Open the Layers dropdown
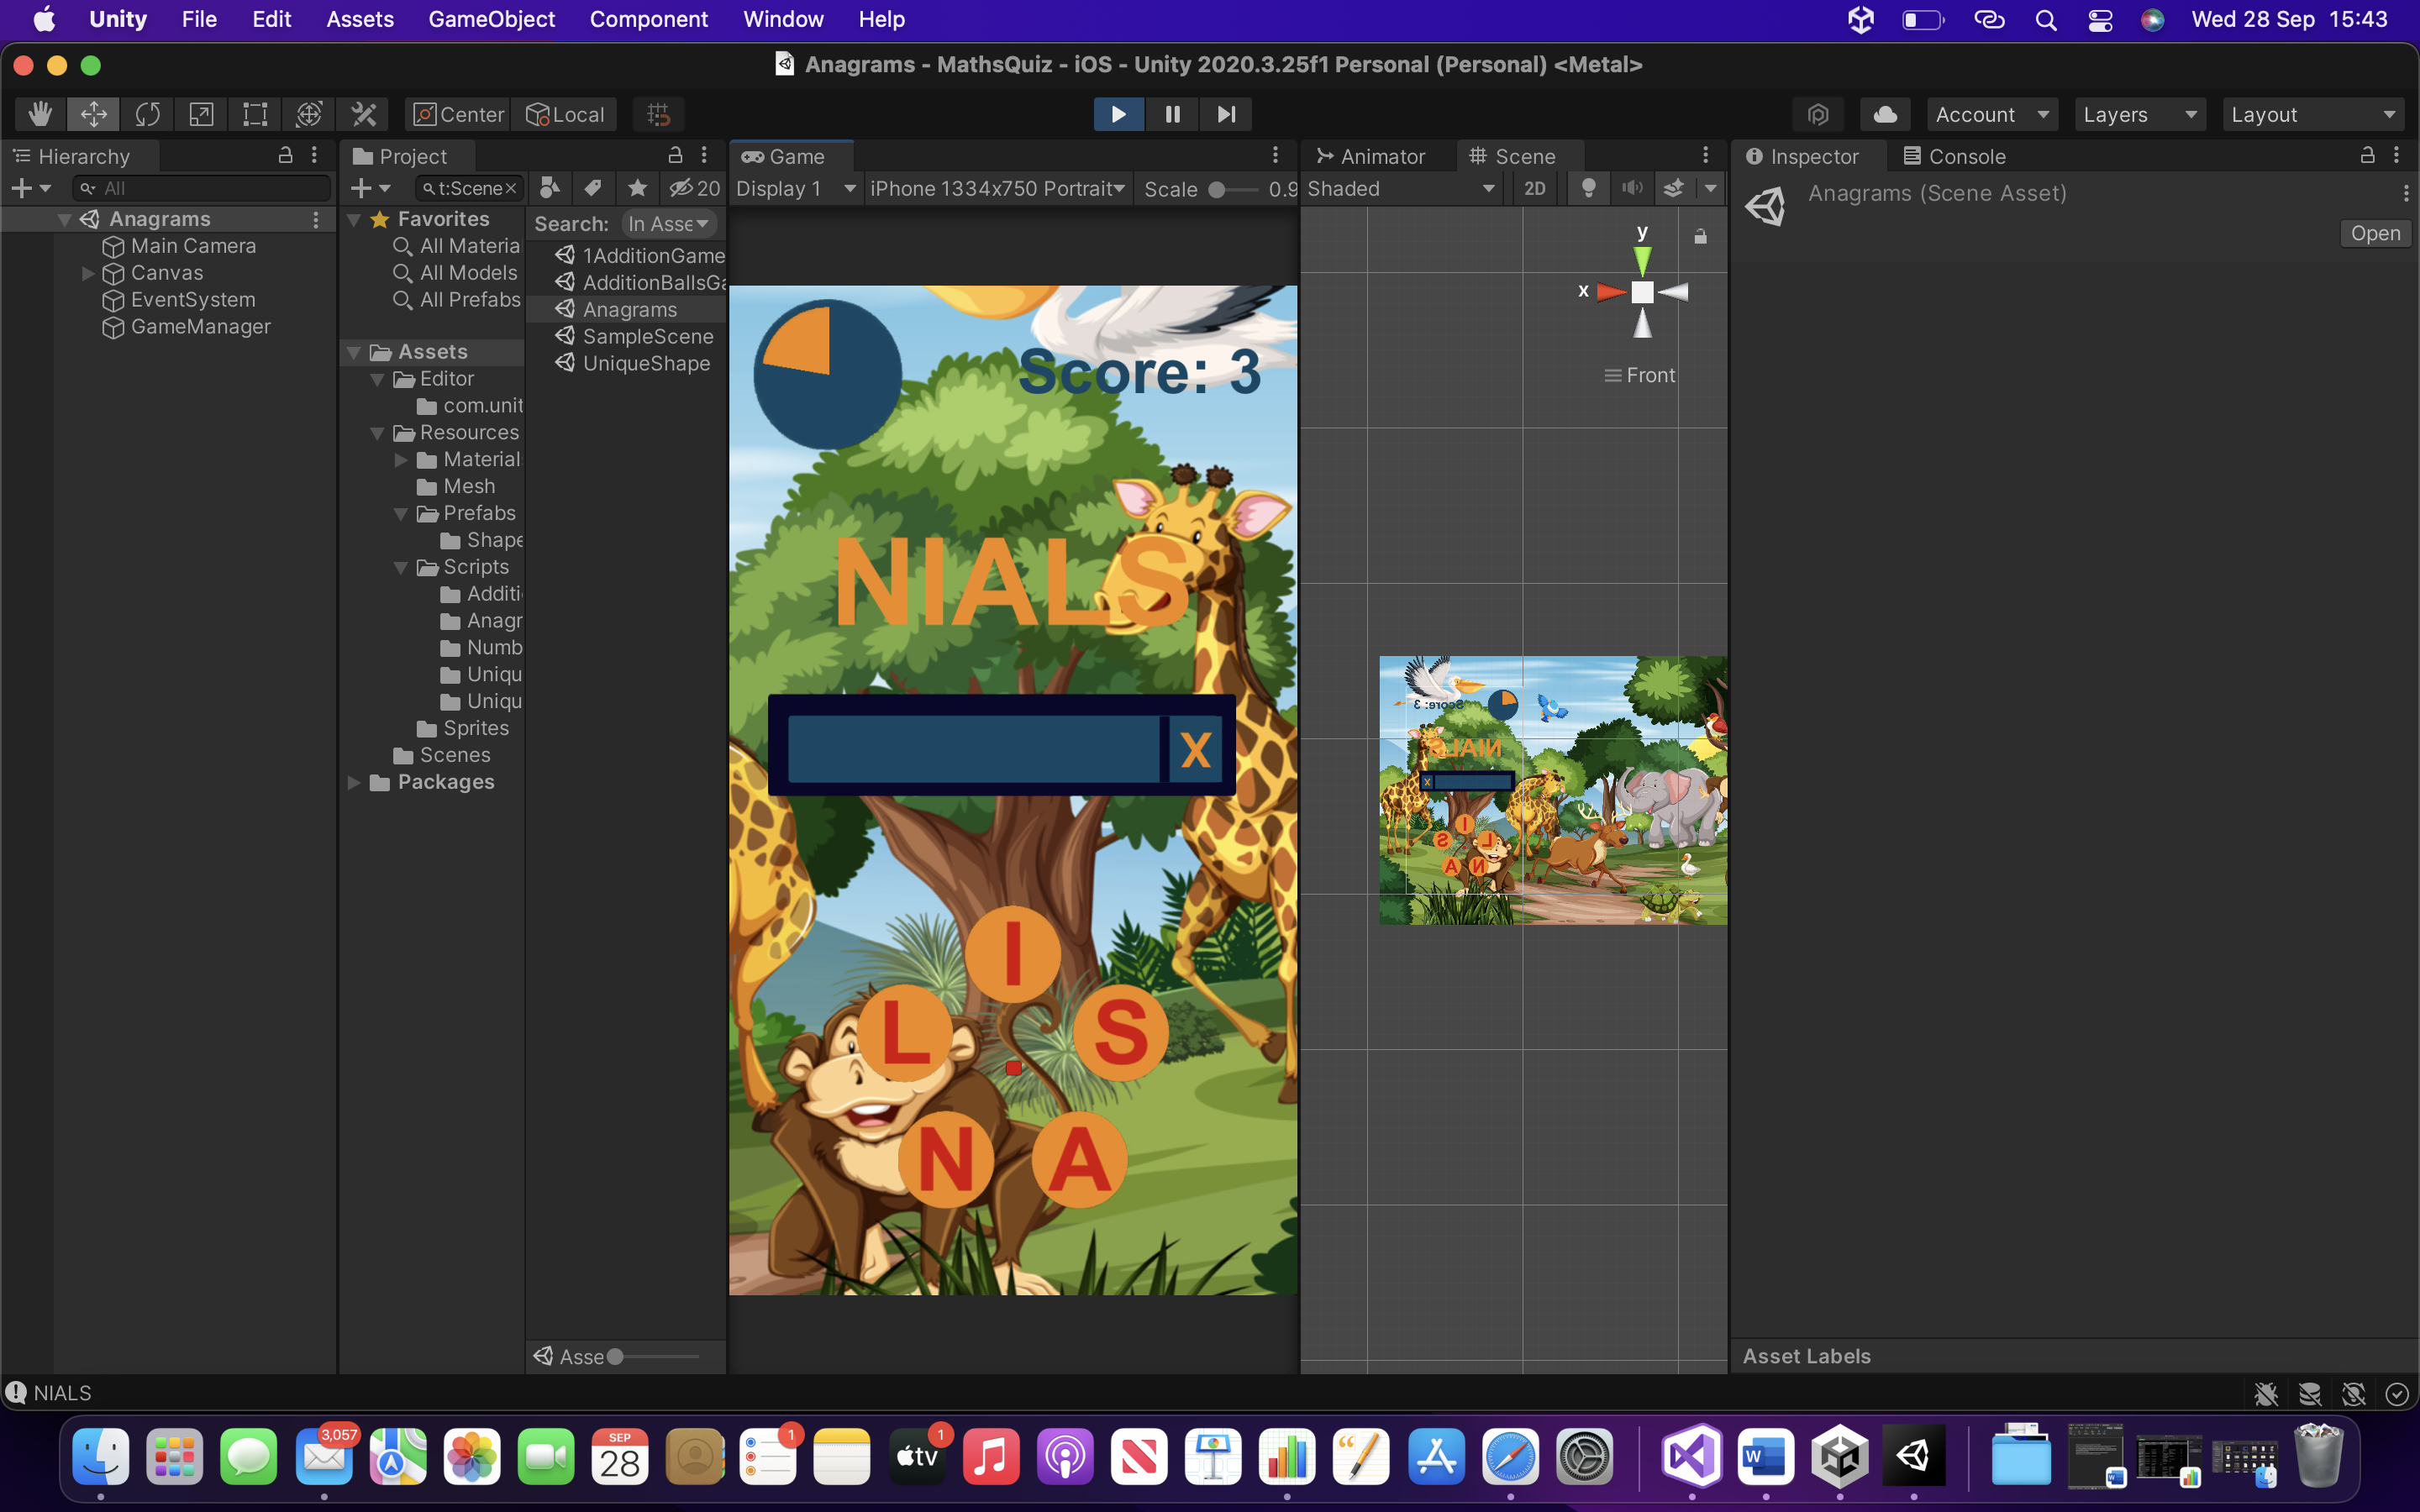The height and width of the screenshot is (1512, 2420). pos(2139,114)
